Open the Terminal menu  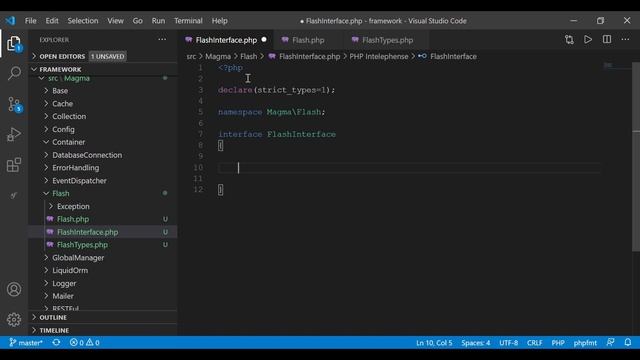(188, 21)
